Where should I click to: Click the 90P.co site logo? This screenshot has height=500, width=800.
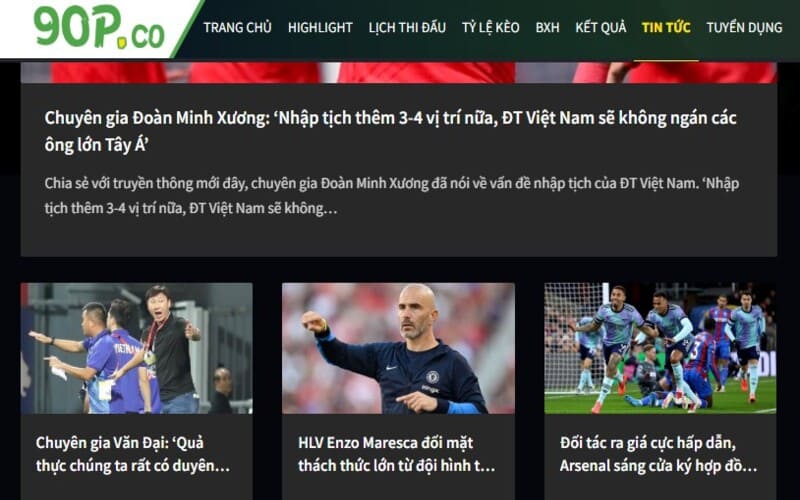click(99, 27)
